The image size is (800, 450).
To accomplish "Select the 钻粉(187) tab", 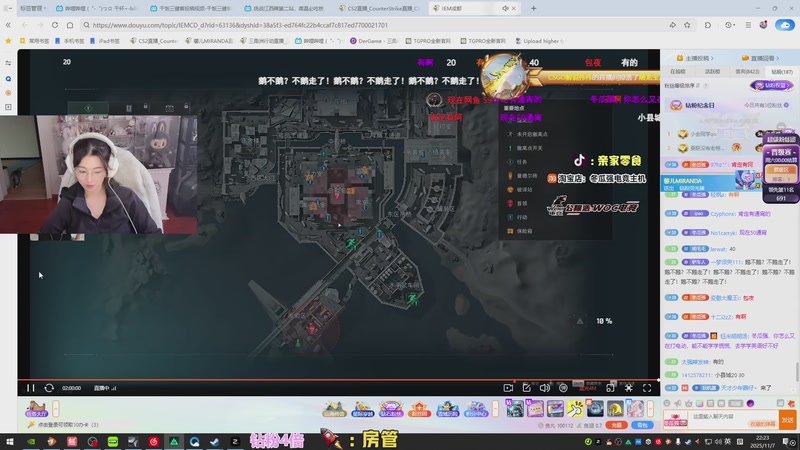I will [781, 72].
